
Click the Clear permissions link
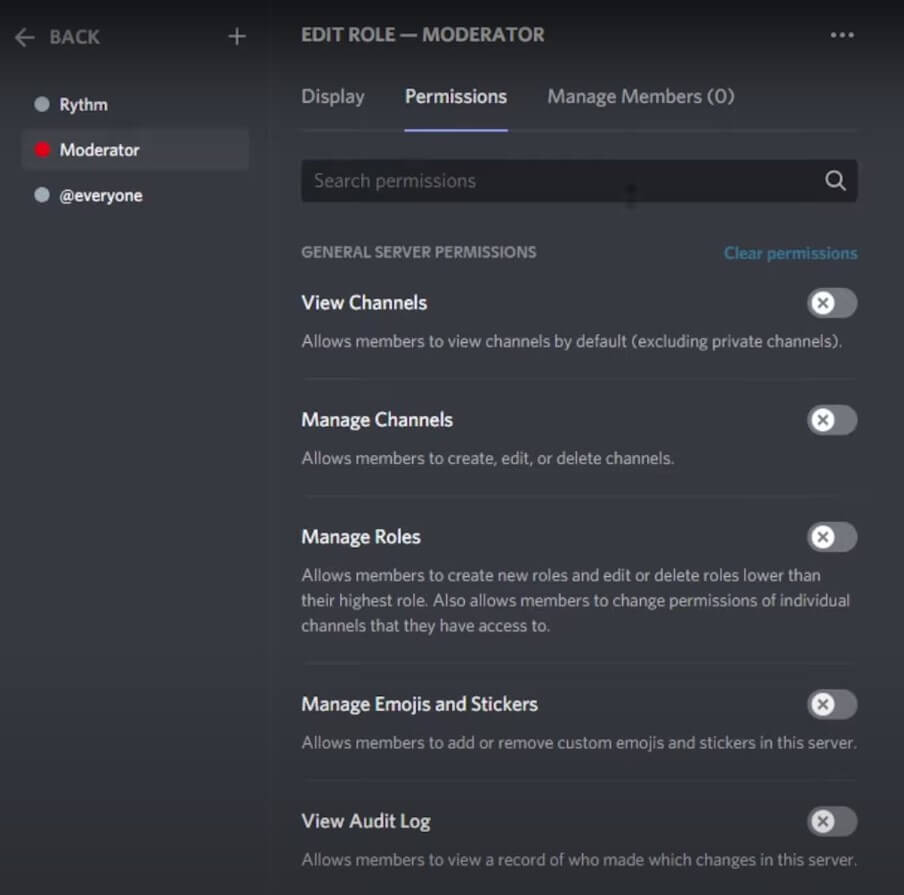click(790, 253)
